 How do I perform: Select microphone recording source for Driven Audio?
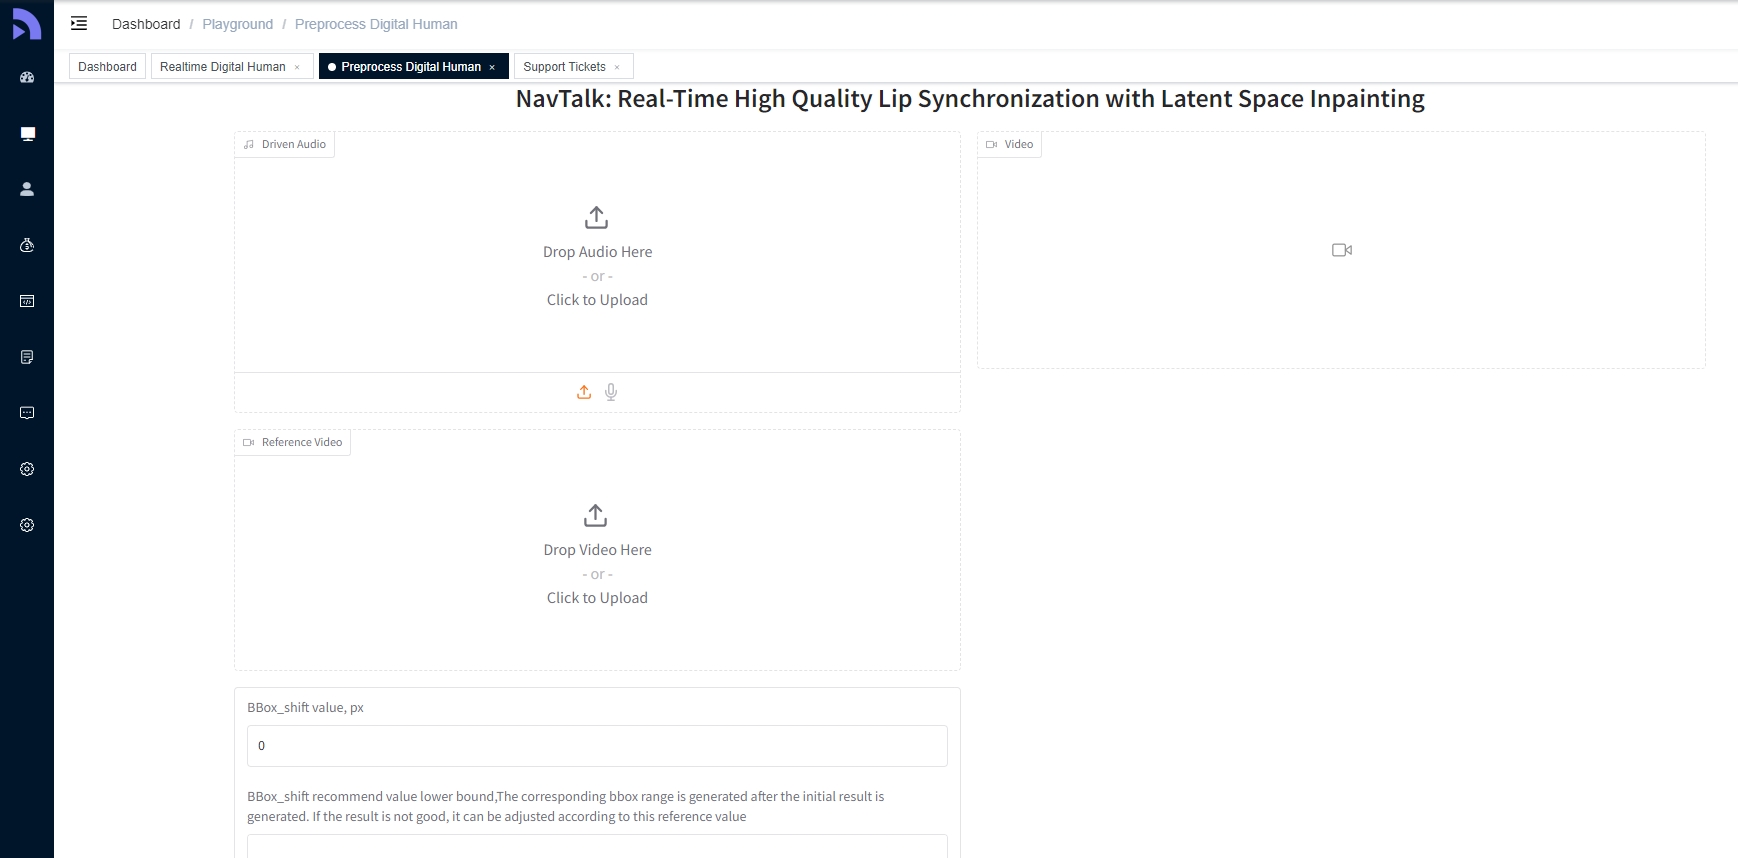tap(611, 392)
